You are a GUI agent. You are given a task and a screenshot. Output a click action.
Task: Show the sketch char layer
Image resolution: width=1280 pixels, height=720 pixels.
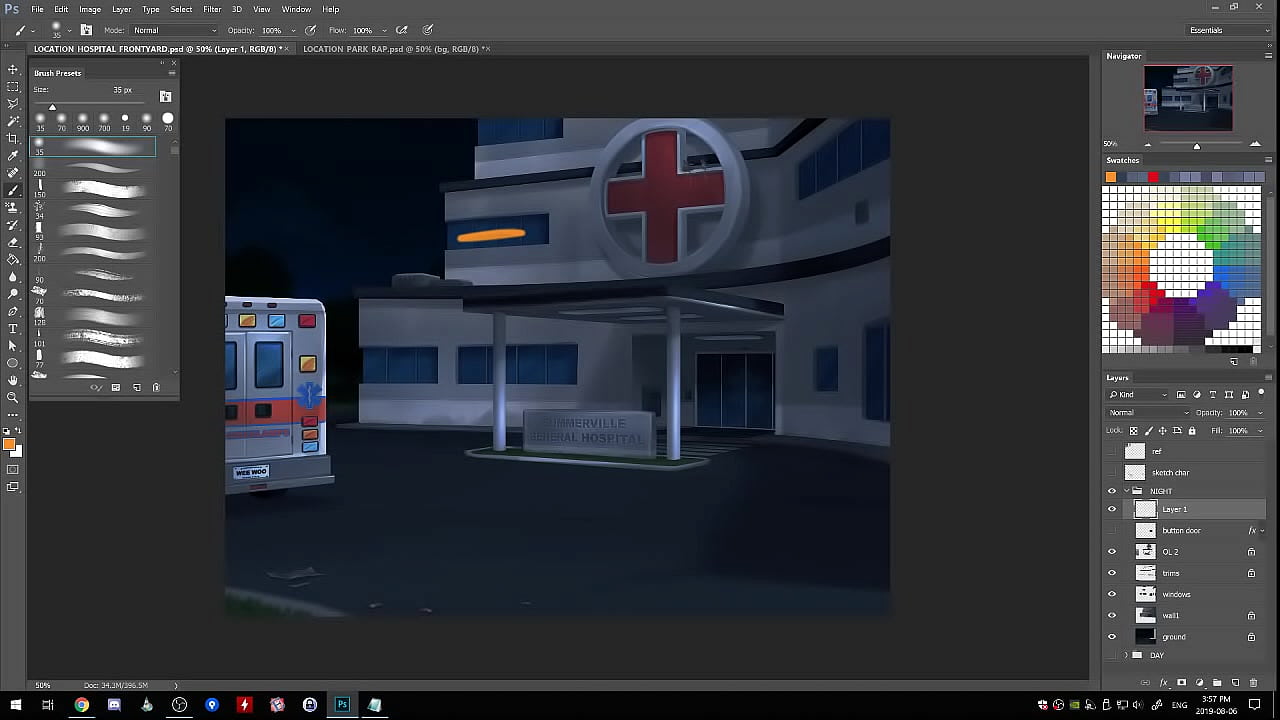point(1112,472)
